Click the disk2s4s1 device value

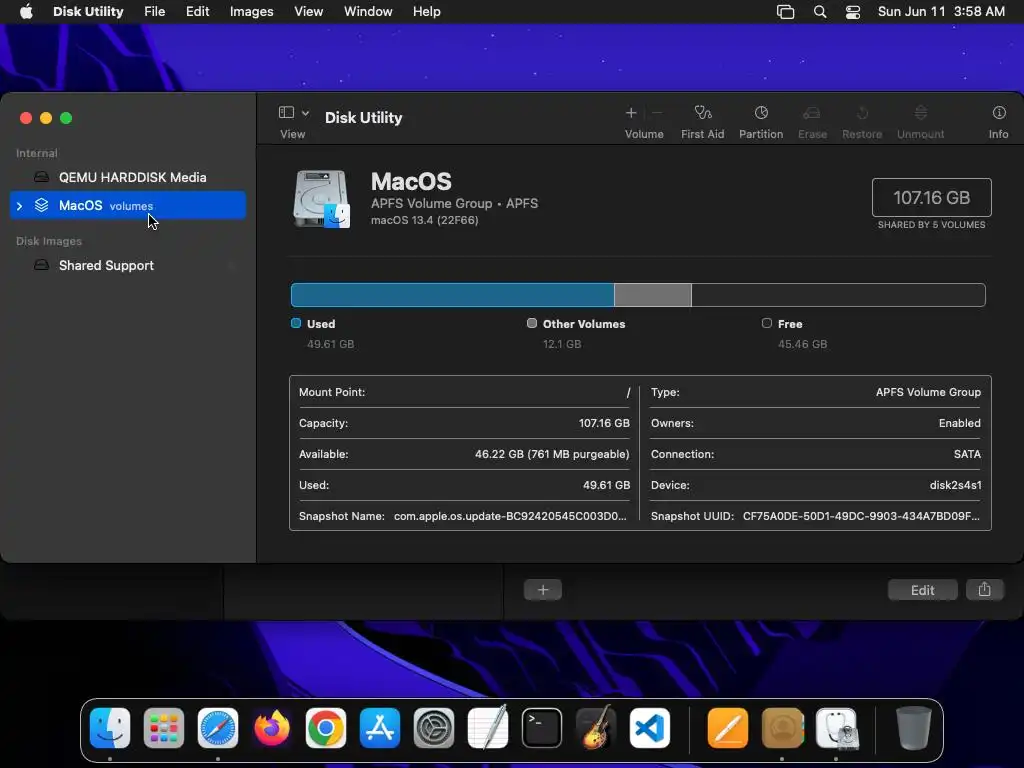click(955, 485)
